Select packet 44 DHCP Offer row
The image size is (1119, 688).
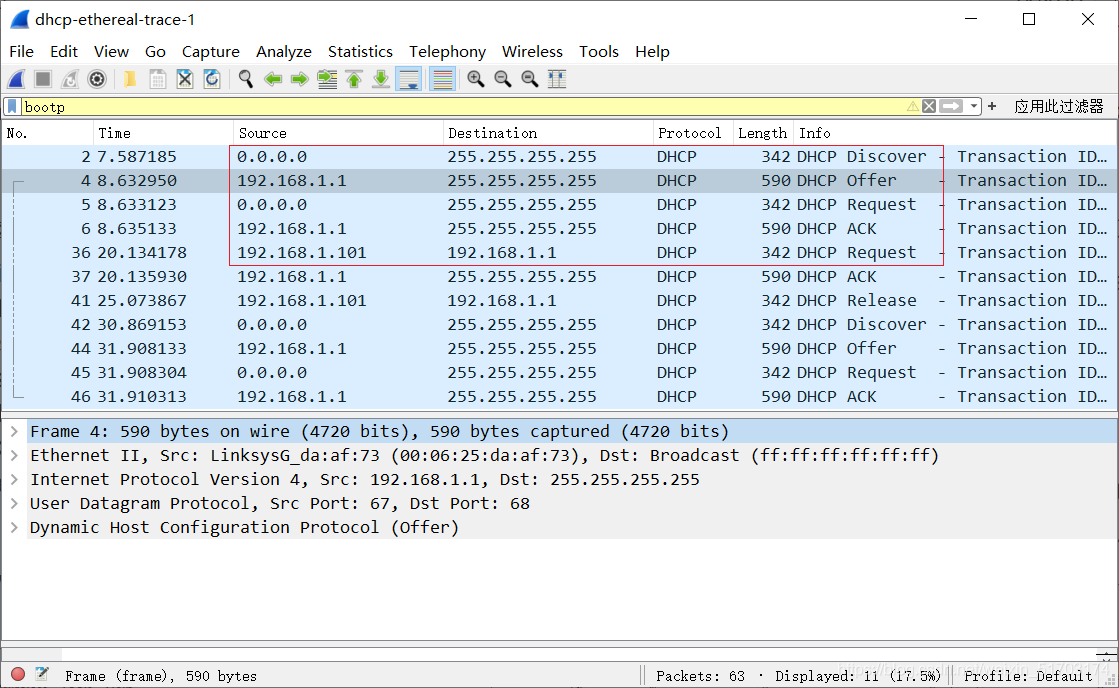558,349
